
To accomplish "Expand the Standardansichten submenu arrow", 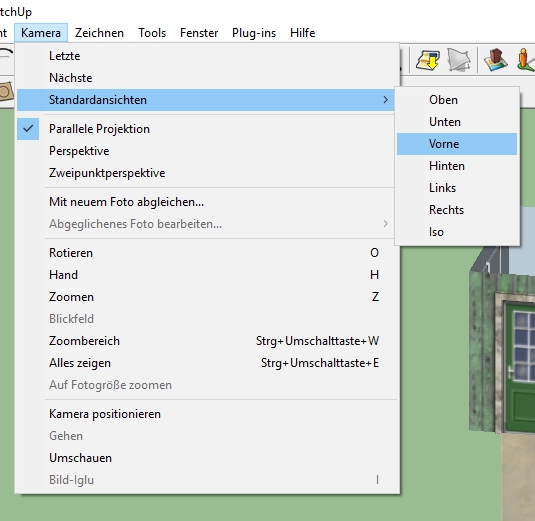I will click(386, 100).
